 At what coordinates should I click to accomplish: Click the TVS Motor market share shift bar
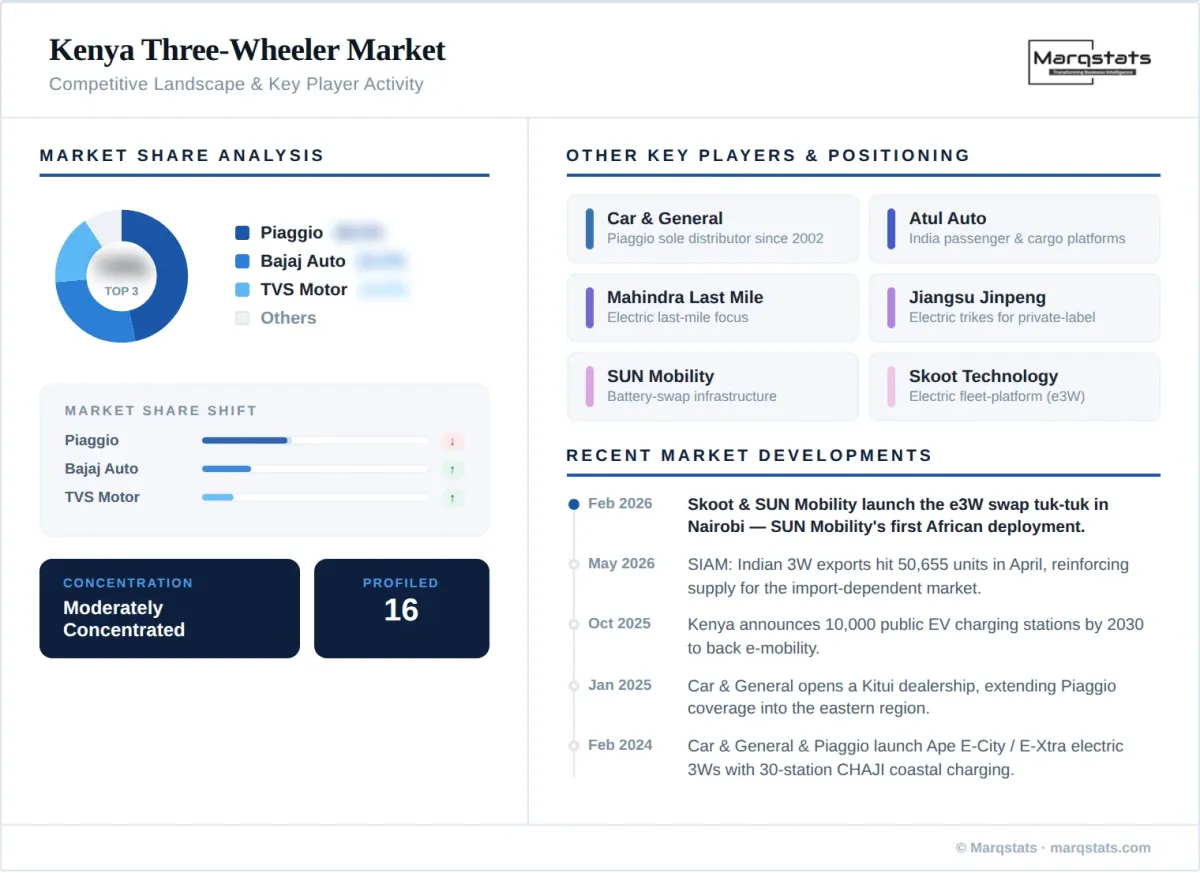point(315,497)
